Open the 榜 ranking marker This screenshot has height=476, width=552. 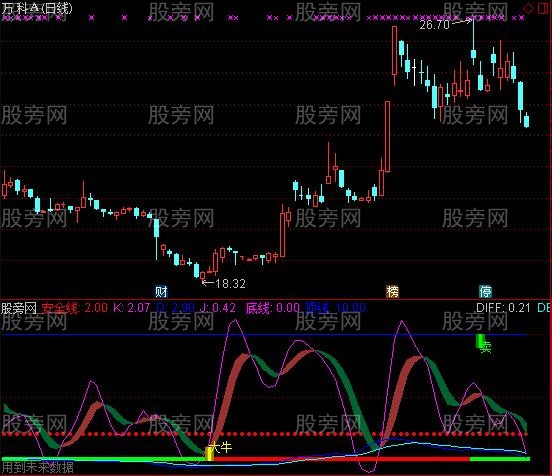[x=392, y=292]
